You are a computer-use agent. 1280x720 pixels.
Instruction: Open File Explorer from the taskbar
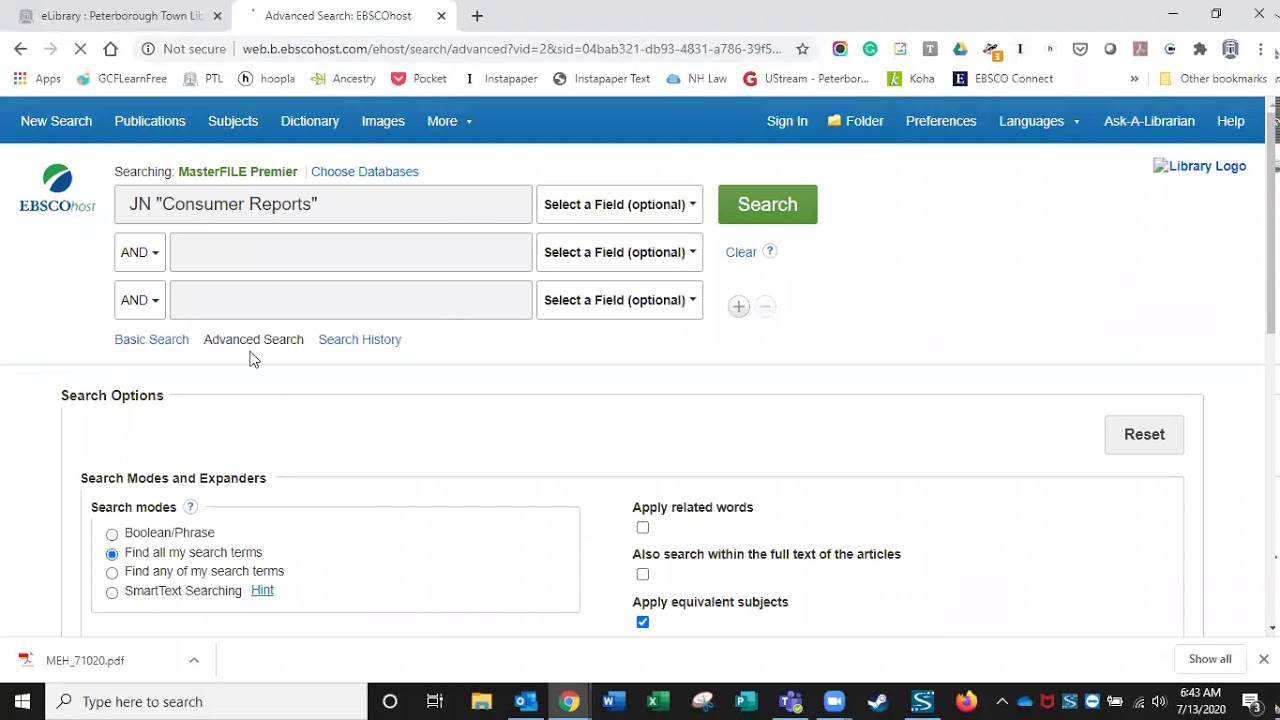tap(481, 701)
